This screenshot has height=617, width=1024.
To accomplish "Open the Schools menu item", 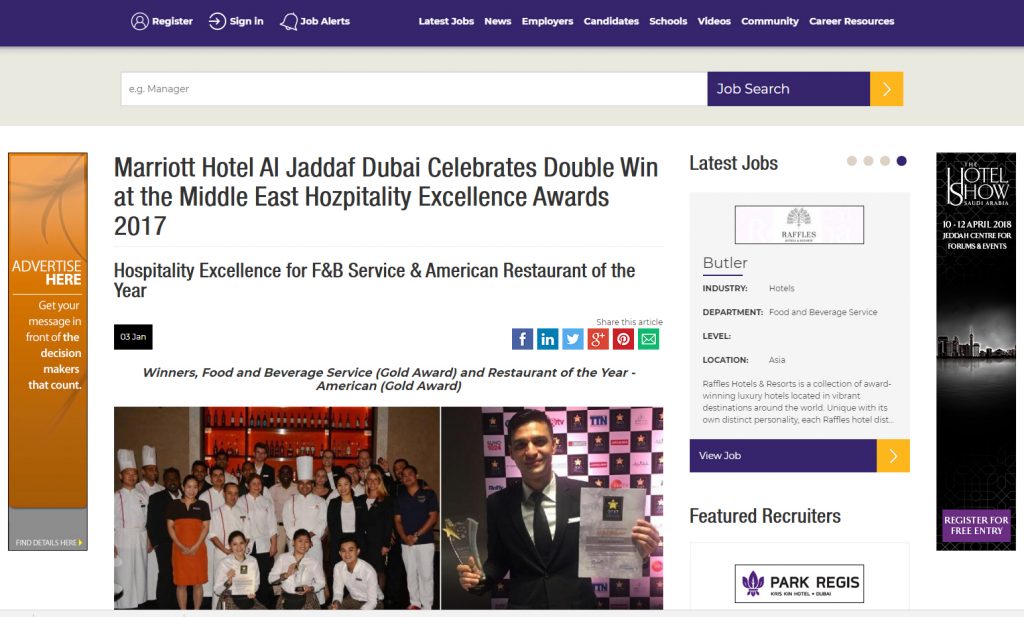I will (x=668, y=22).
